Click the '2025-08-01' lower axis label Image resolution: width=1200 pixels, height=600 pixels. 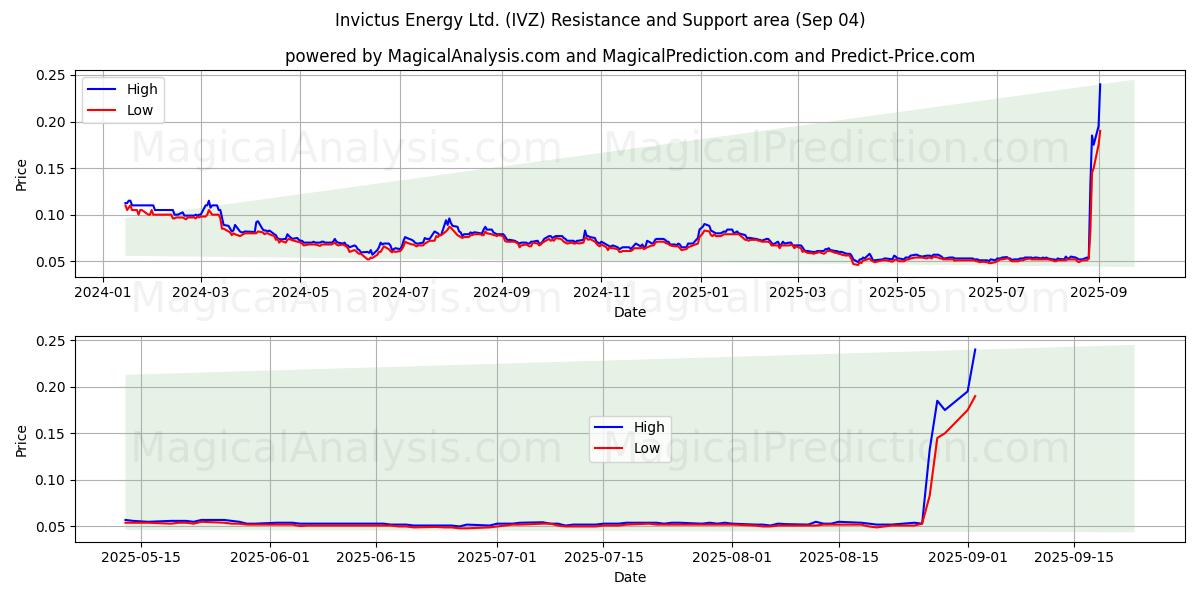pyautogui.click(x=732, y=557)
